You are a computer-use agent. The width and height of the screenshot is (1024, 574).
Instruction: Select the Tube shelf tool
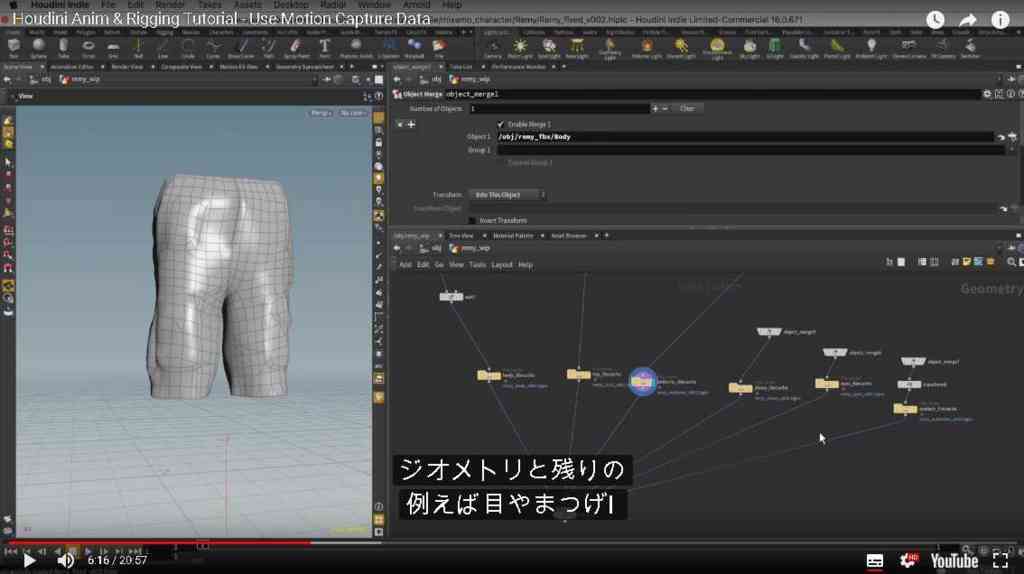coord(63,47)
